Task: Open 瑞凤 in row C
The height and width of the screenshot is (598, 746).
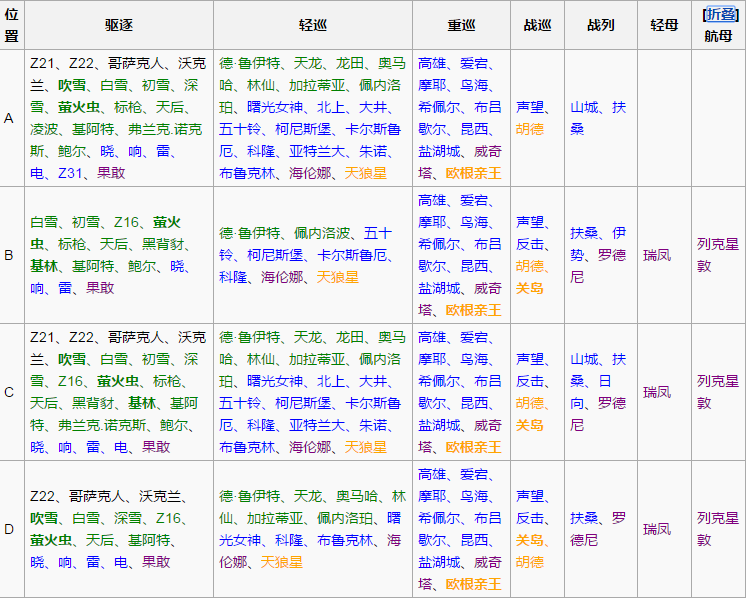Action: click(657, 392)
